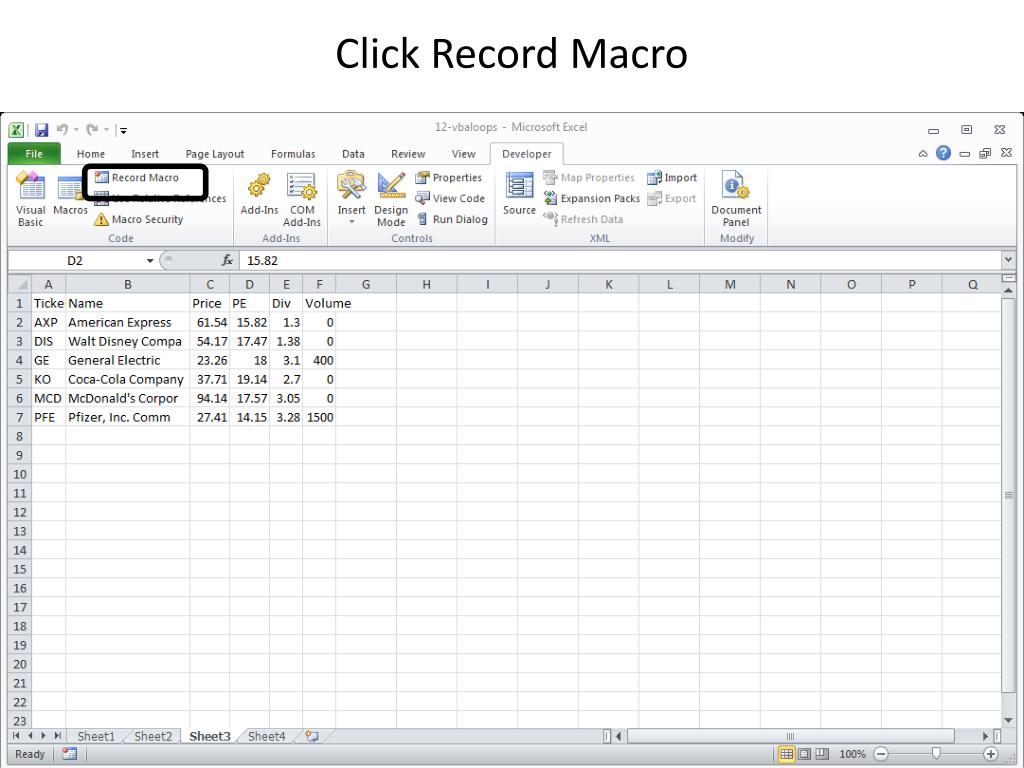Switch to the Data tab

353,154
